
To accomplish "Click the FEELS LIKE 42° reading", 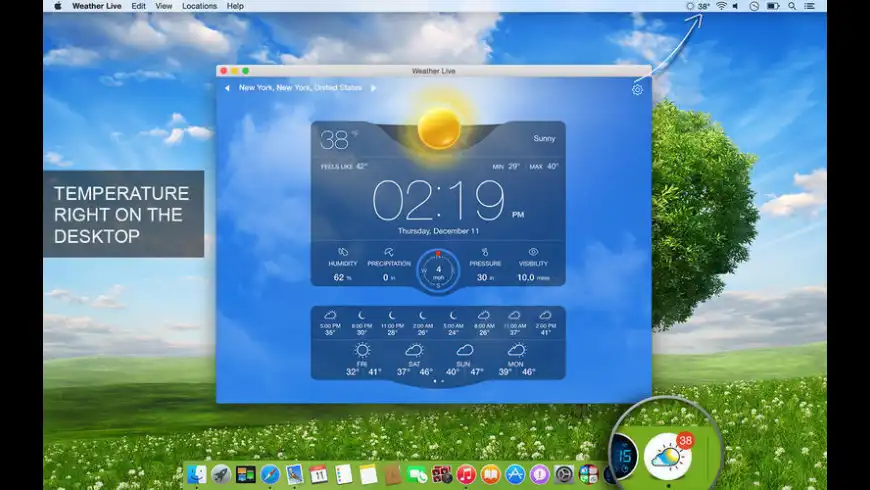I will (344, 166).
